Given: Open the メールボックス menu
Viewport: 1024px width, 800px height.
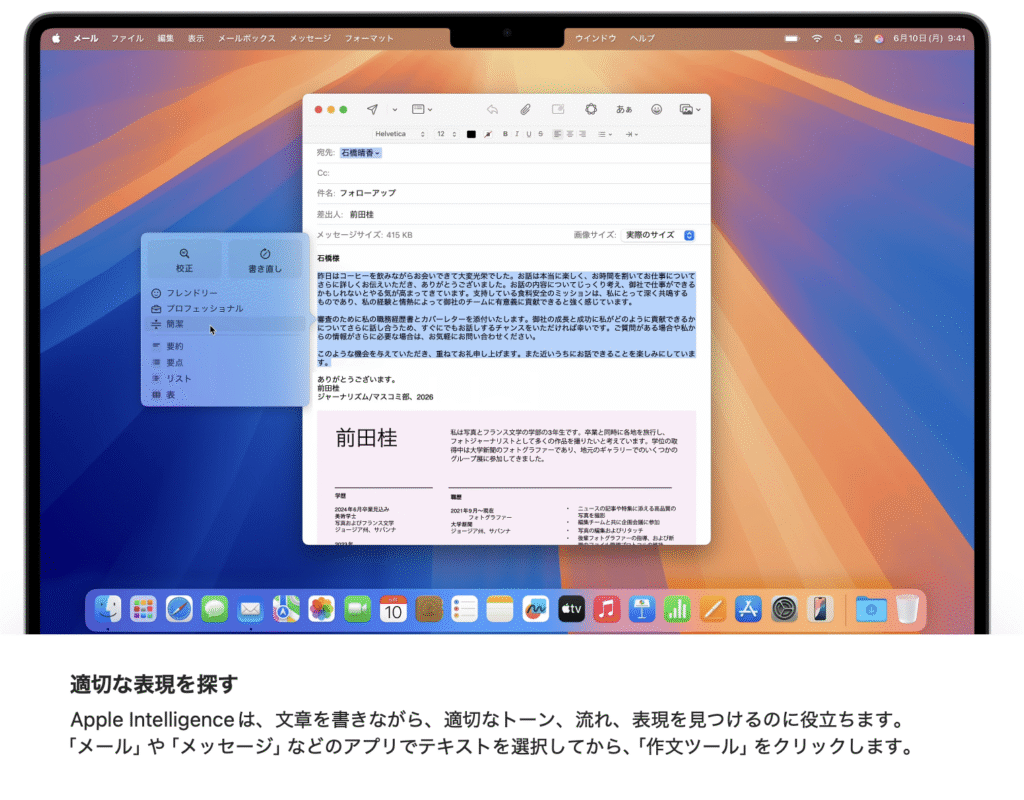Looking at the screenshot, I should (x=247, y=39).
